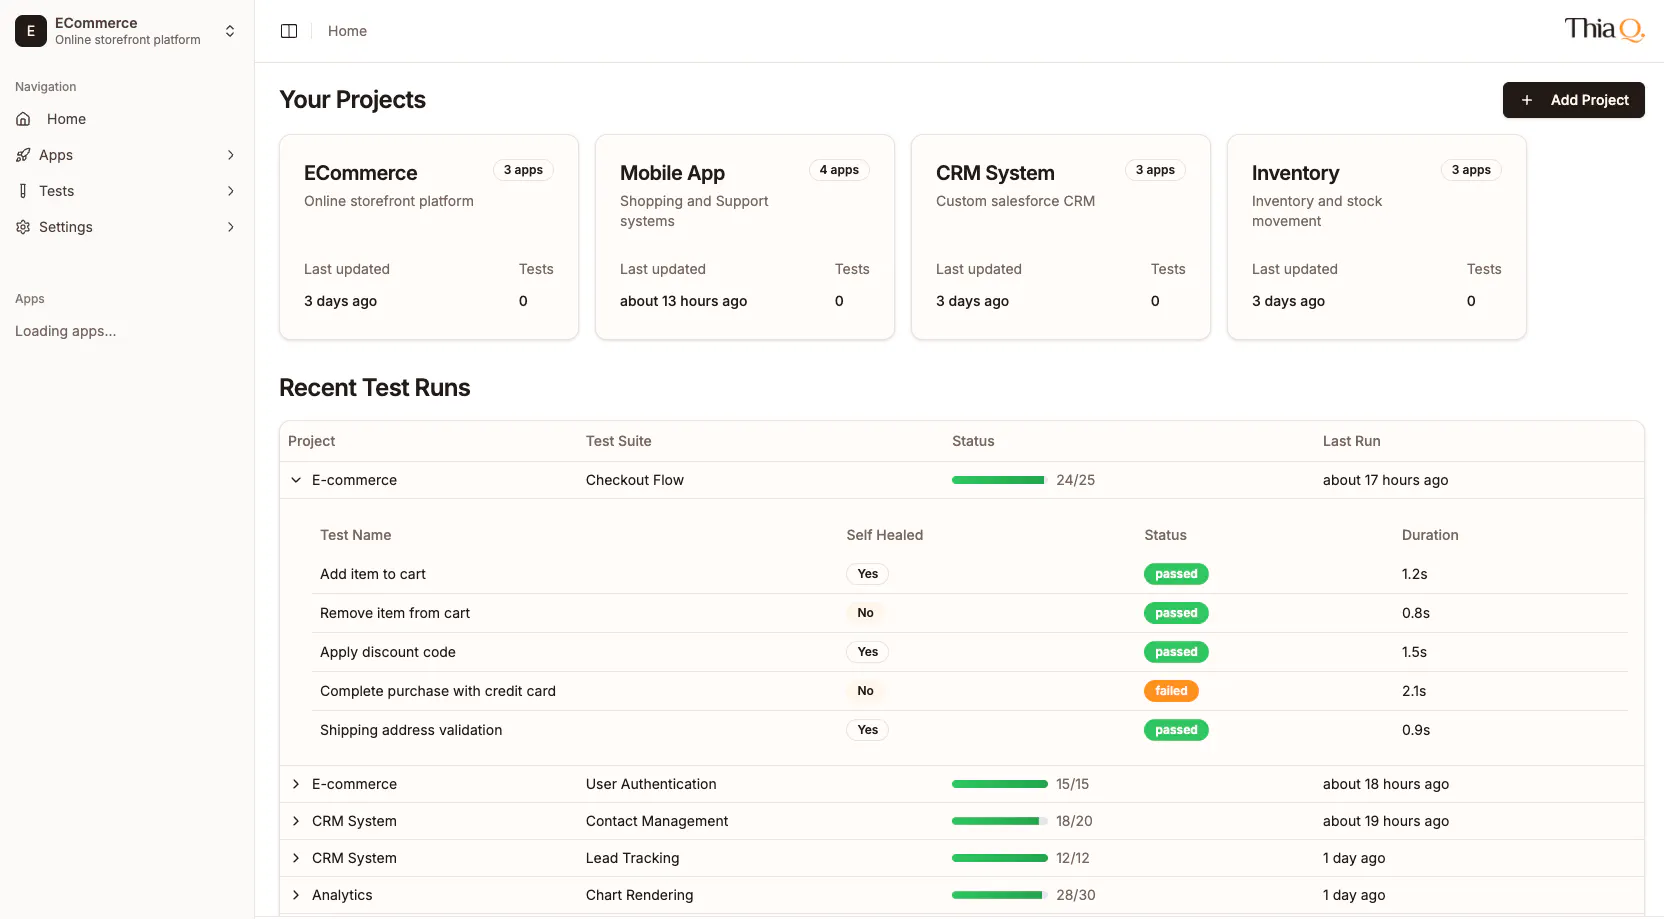Click the Tests test tube icon
The image size is (1664, 919).
coord(23,191)
